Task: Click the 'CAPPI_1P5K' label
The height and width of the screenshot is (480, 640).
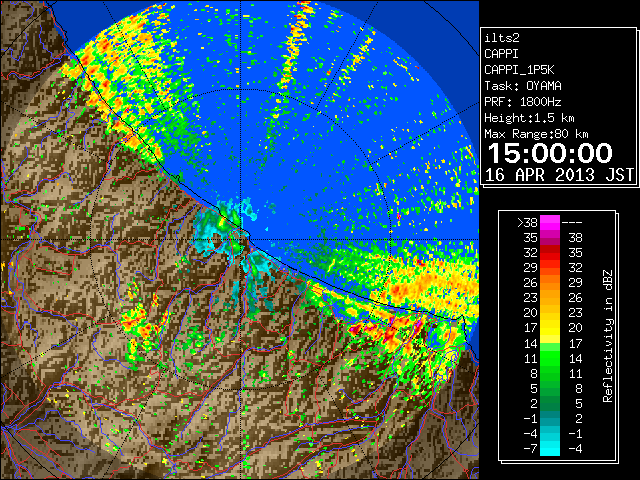Action: [x=519, y=70]
